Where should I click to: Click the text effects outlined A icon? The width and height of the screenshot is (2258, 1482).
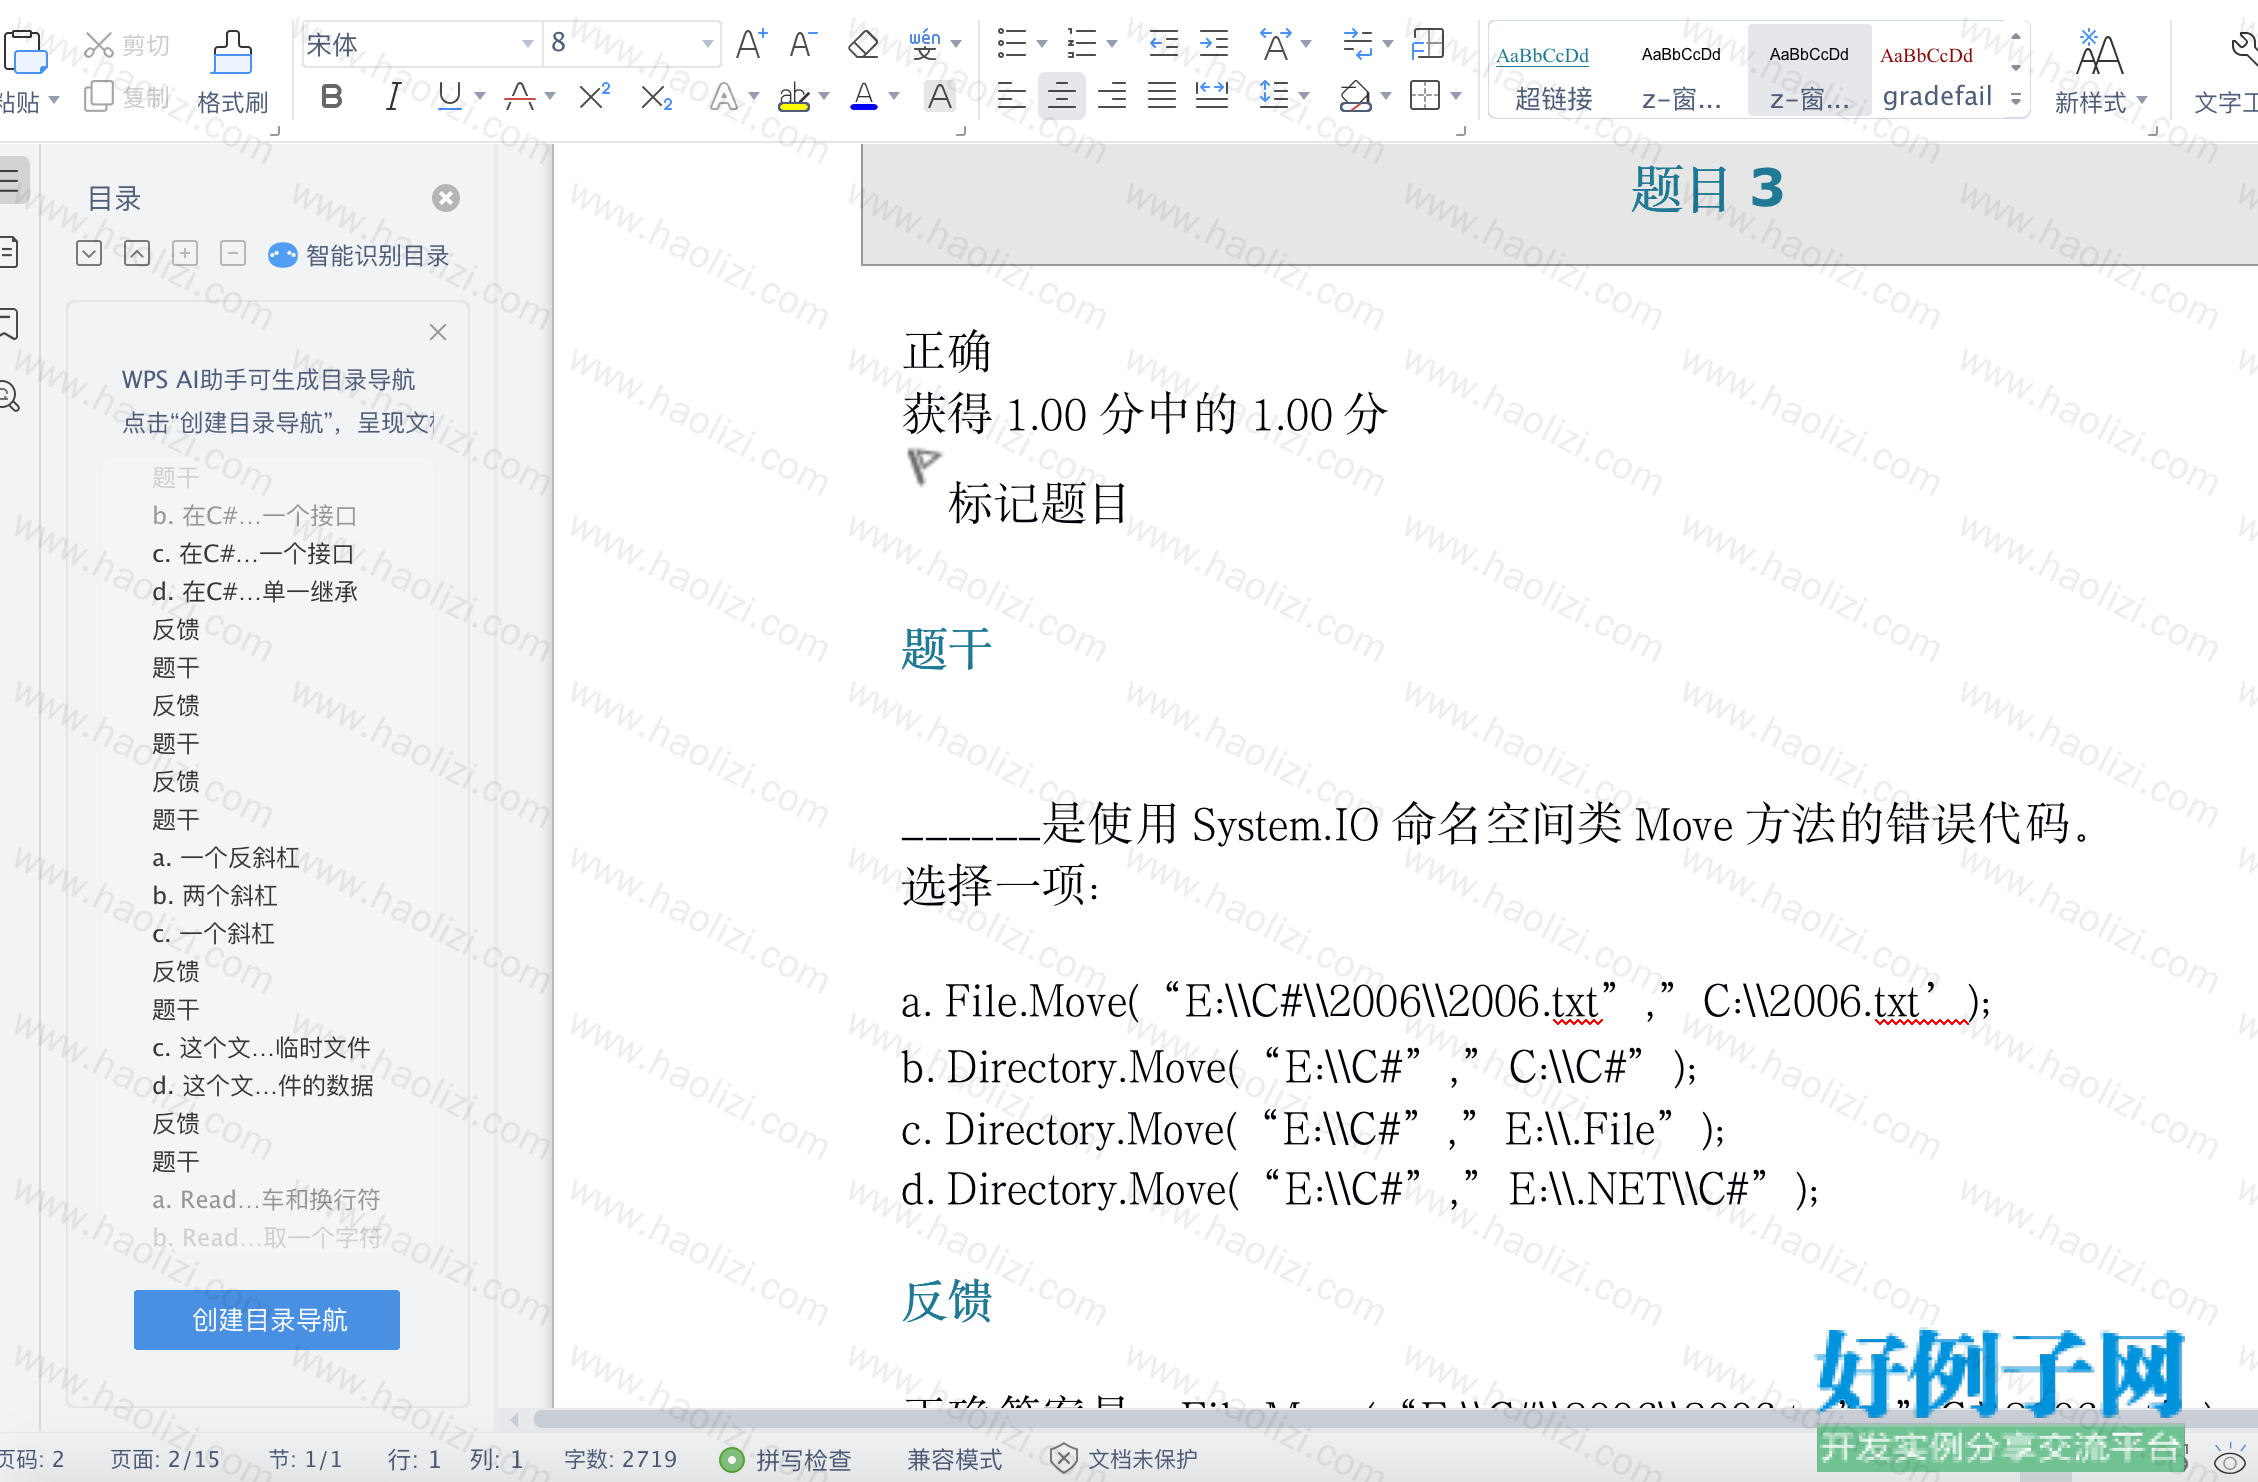[x=724, y=97]
